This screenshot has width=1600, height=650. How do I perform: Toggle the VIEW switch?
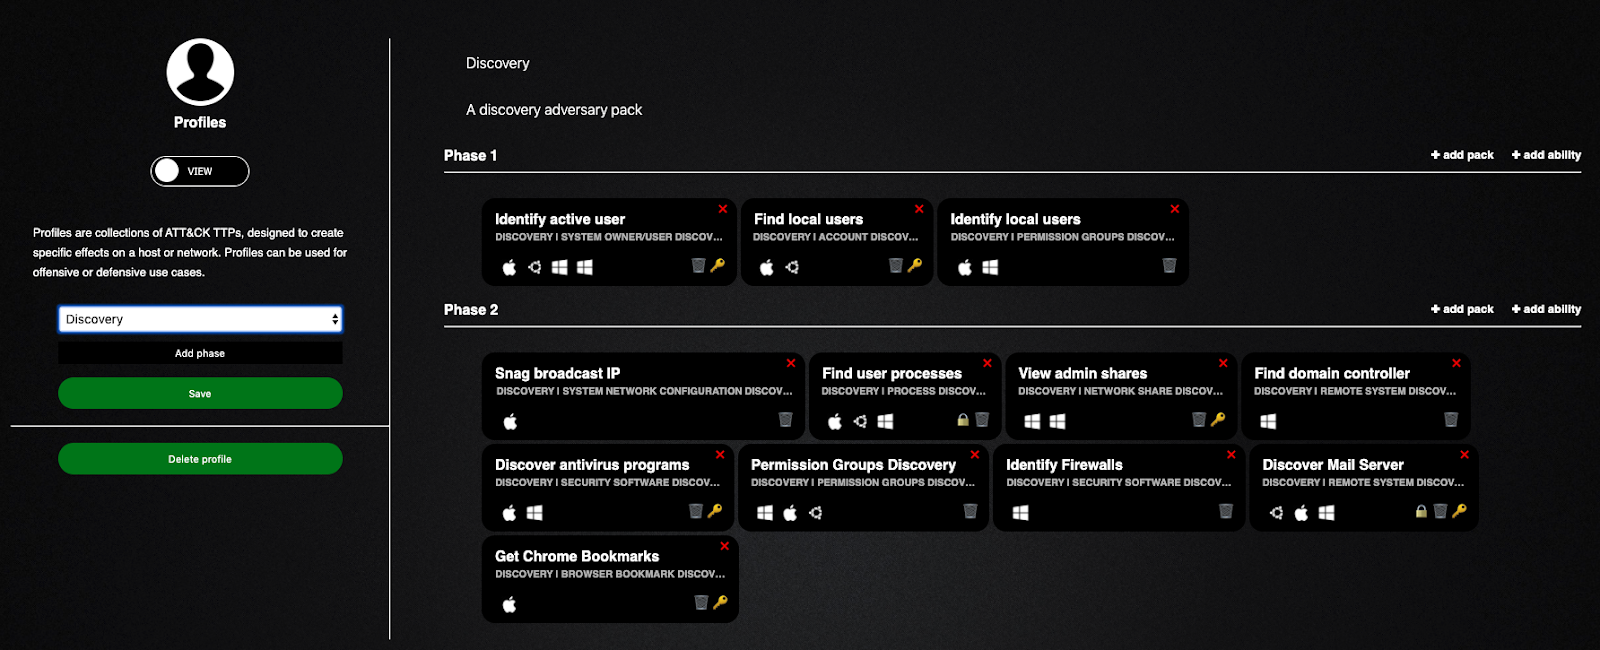[200, 171]
